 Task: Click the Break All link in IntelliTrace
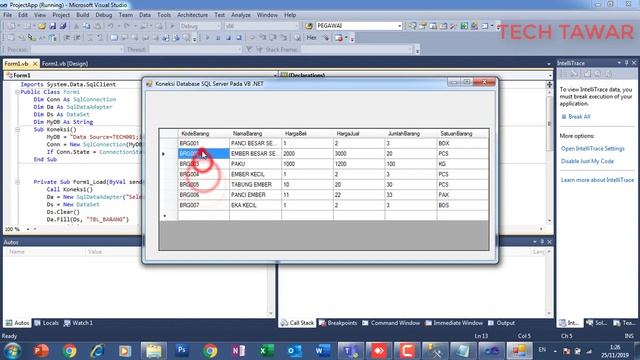pyautogui.click(x=579, y=117)
